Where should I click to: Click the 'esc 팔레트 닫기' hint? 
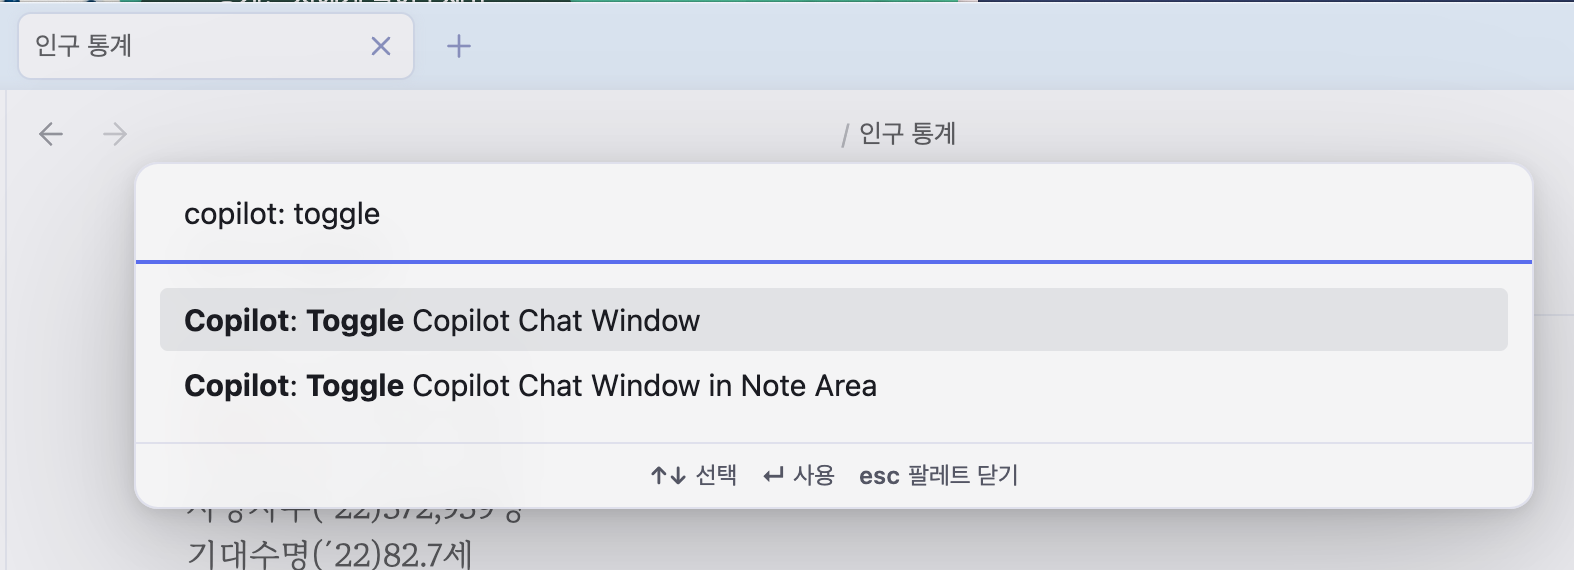pyautogui.click(x=938, y=475)
